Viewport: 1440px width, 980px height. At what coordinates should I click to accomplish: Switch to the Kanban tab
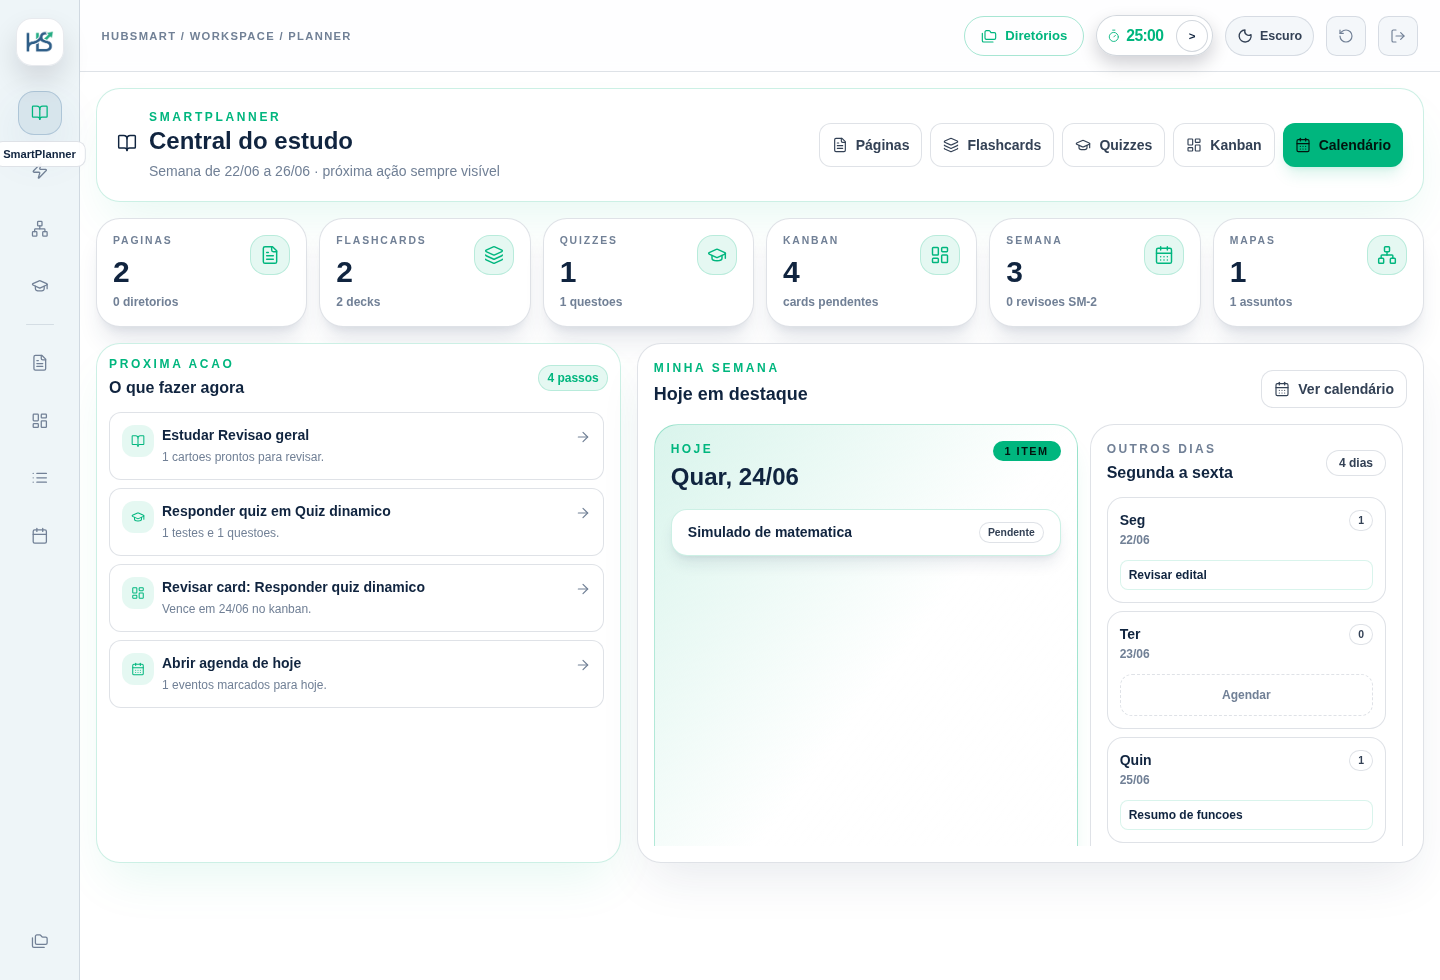(x=1224, y=145)
